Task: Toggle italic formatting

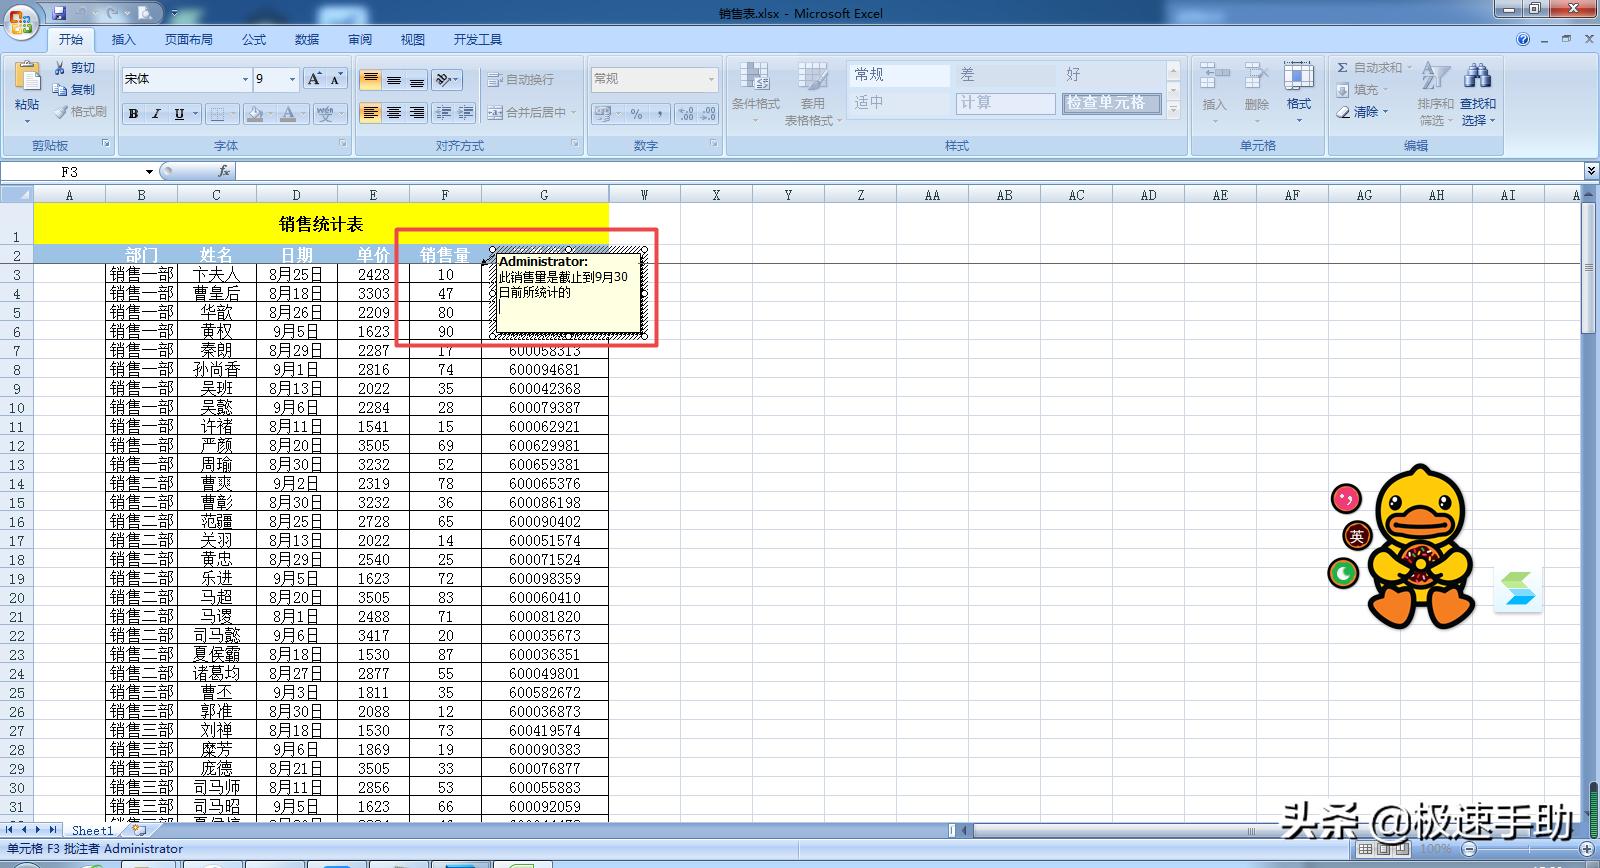Action: [156, 114]
